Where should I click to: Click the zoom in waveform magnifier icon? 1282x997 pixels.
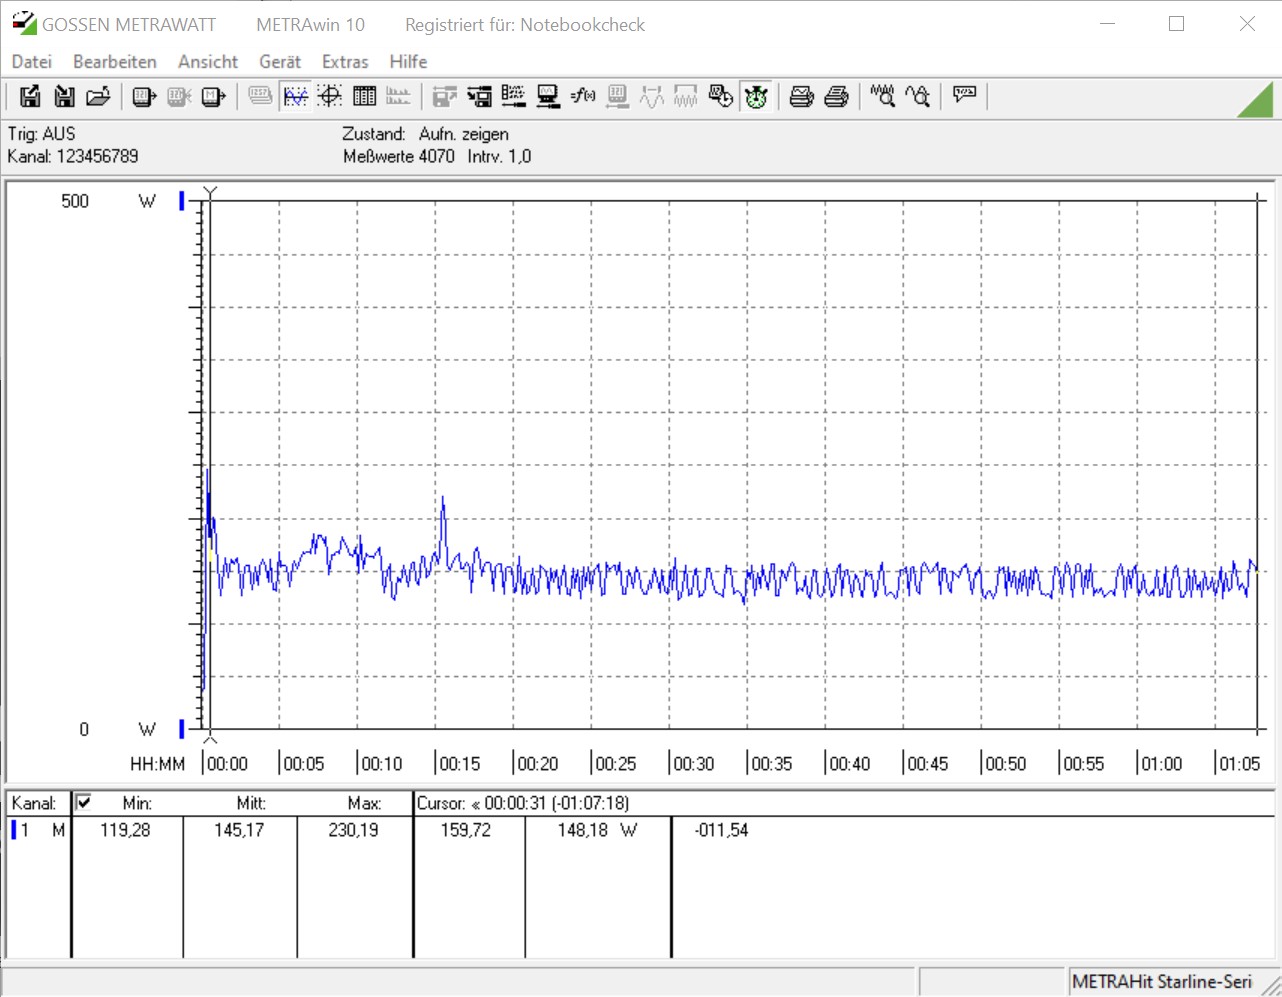[x=882, y=96]
